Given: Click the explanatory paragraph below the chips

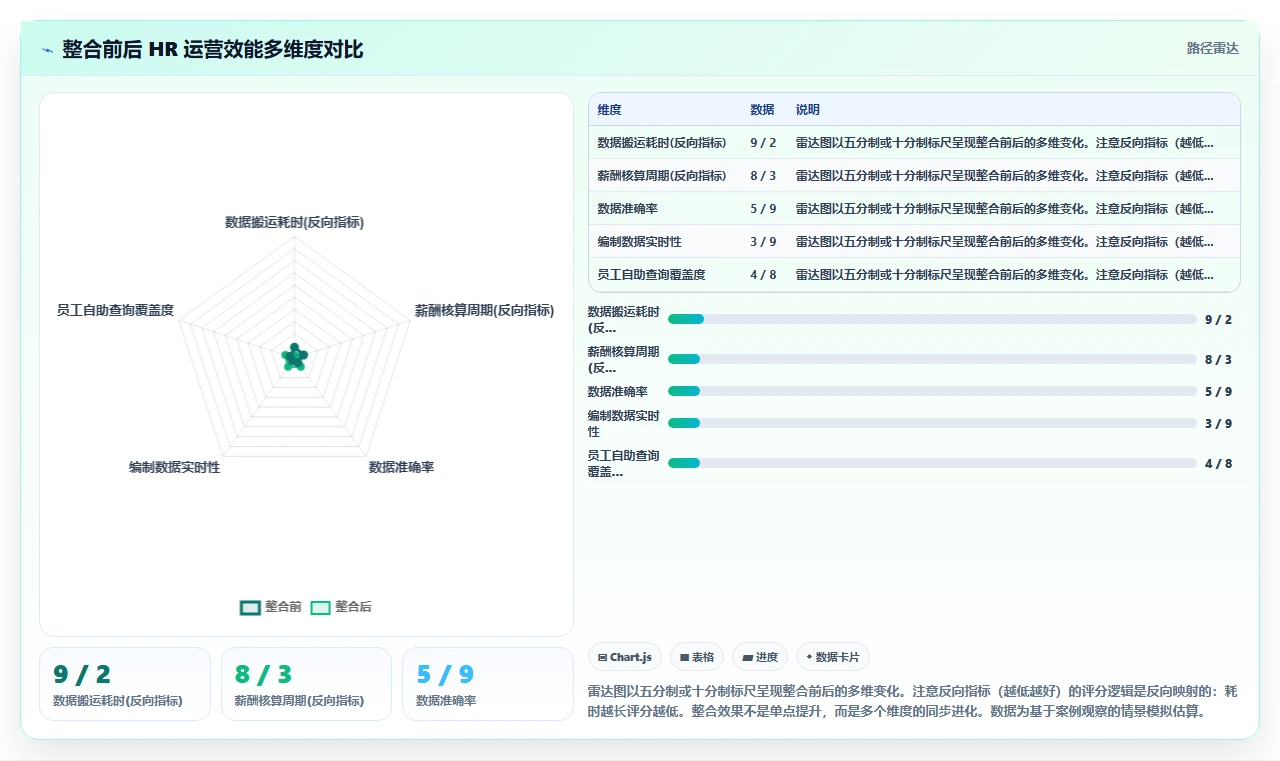Looking at the screenshot, I should click(913, 701).
